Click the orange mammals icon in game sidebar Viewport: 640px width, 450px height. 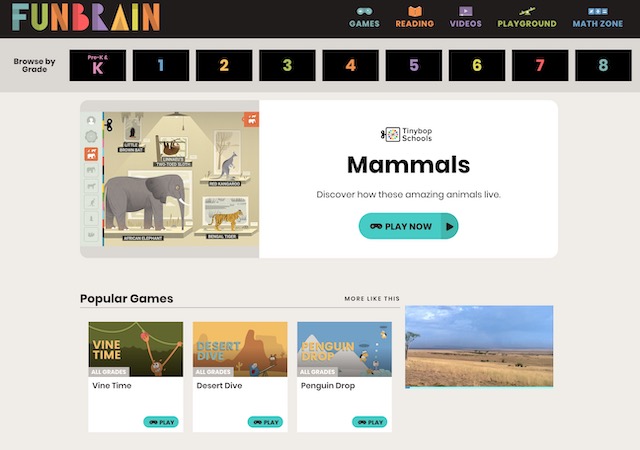point(91,154)
